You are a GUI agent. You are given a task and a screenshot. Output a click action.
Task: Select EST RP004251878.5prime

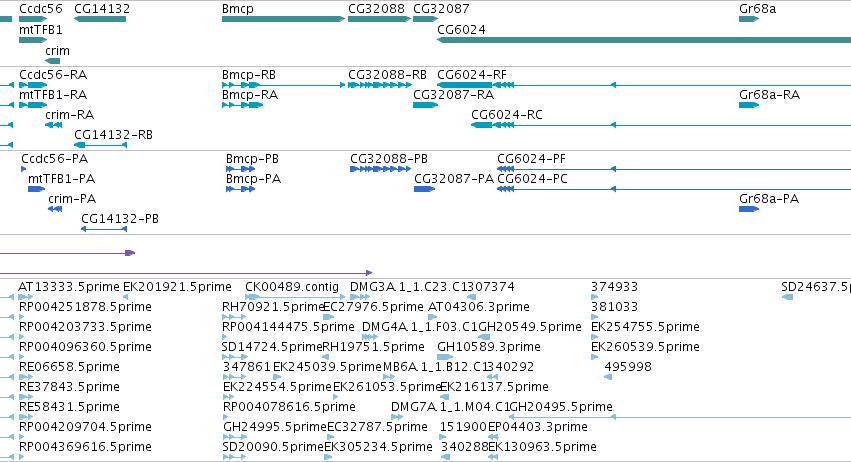click(85, 307)
